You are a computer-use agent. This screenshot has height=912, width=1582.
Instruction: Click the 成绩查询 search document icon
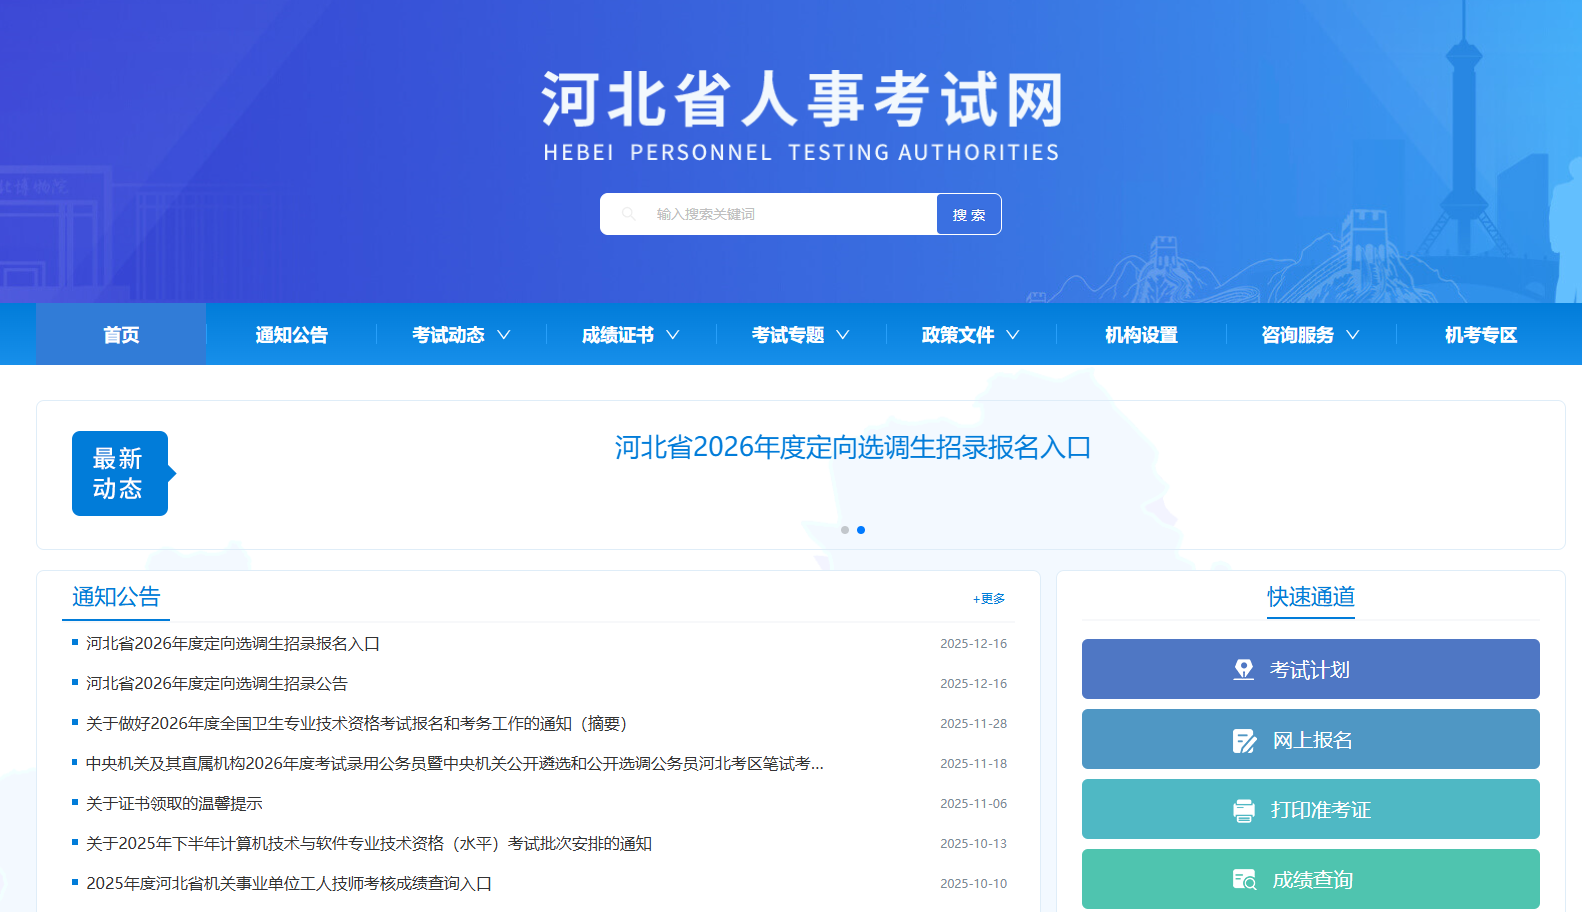[x=1243, y=880]
